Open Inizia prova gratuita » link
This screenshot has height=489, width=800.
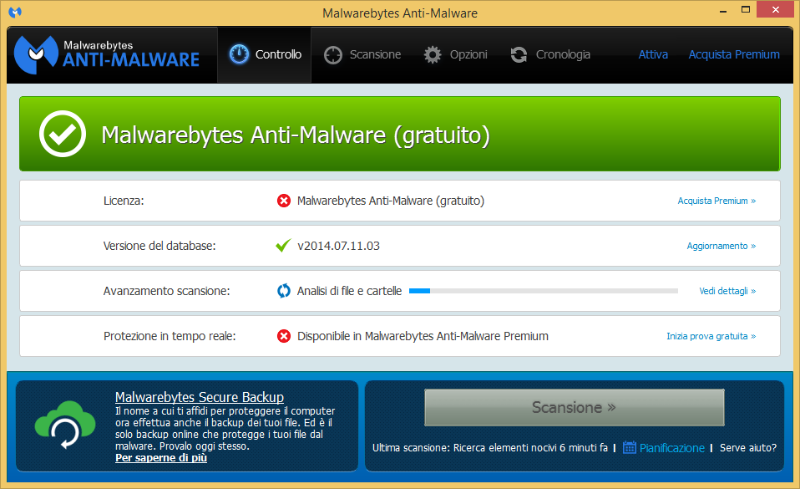click(711, 336)
